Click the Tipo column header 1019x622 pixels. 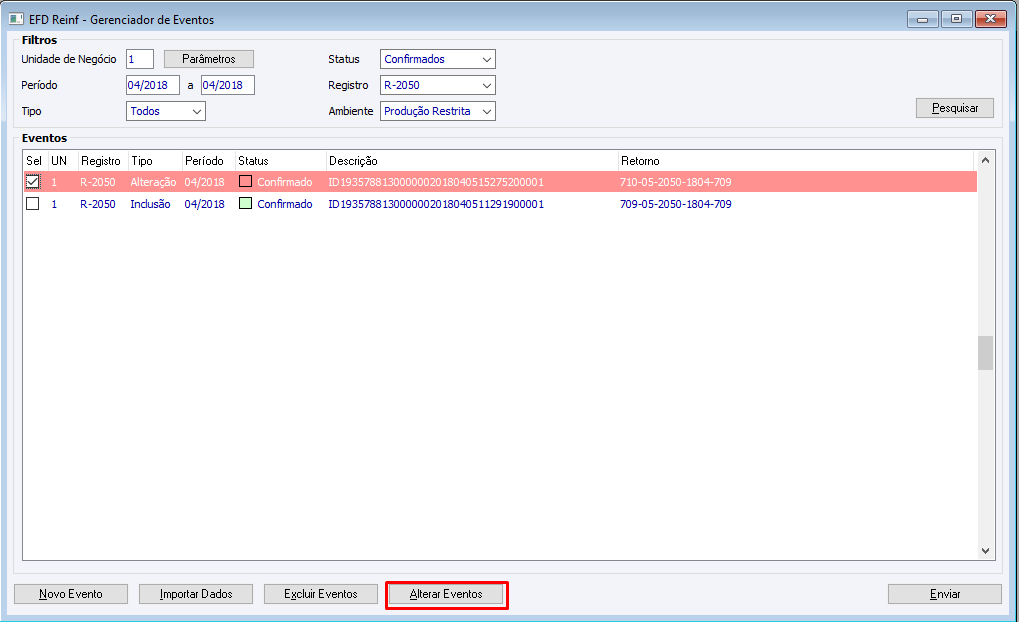click(x=155, y=161)
